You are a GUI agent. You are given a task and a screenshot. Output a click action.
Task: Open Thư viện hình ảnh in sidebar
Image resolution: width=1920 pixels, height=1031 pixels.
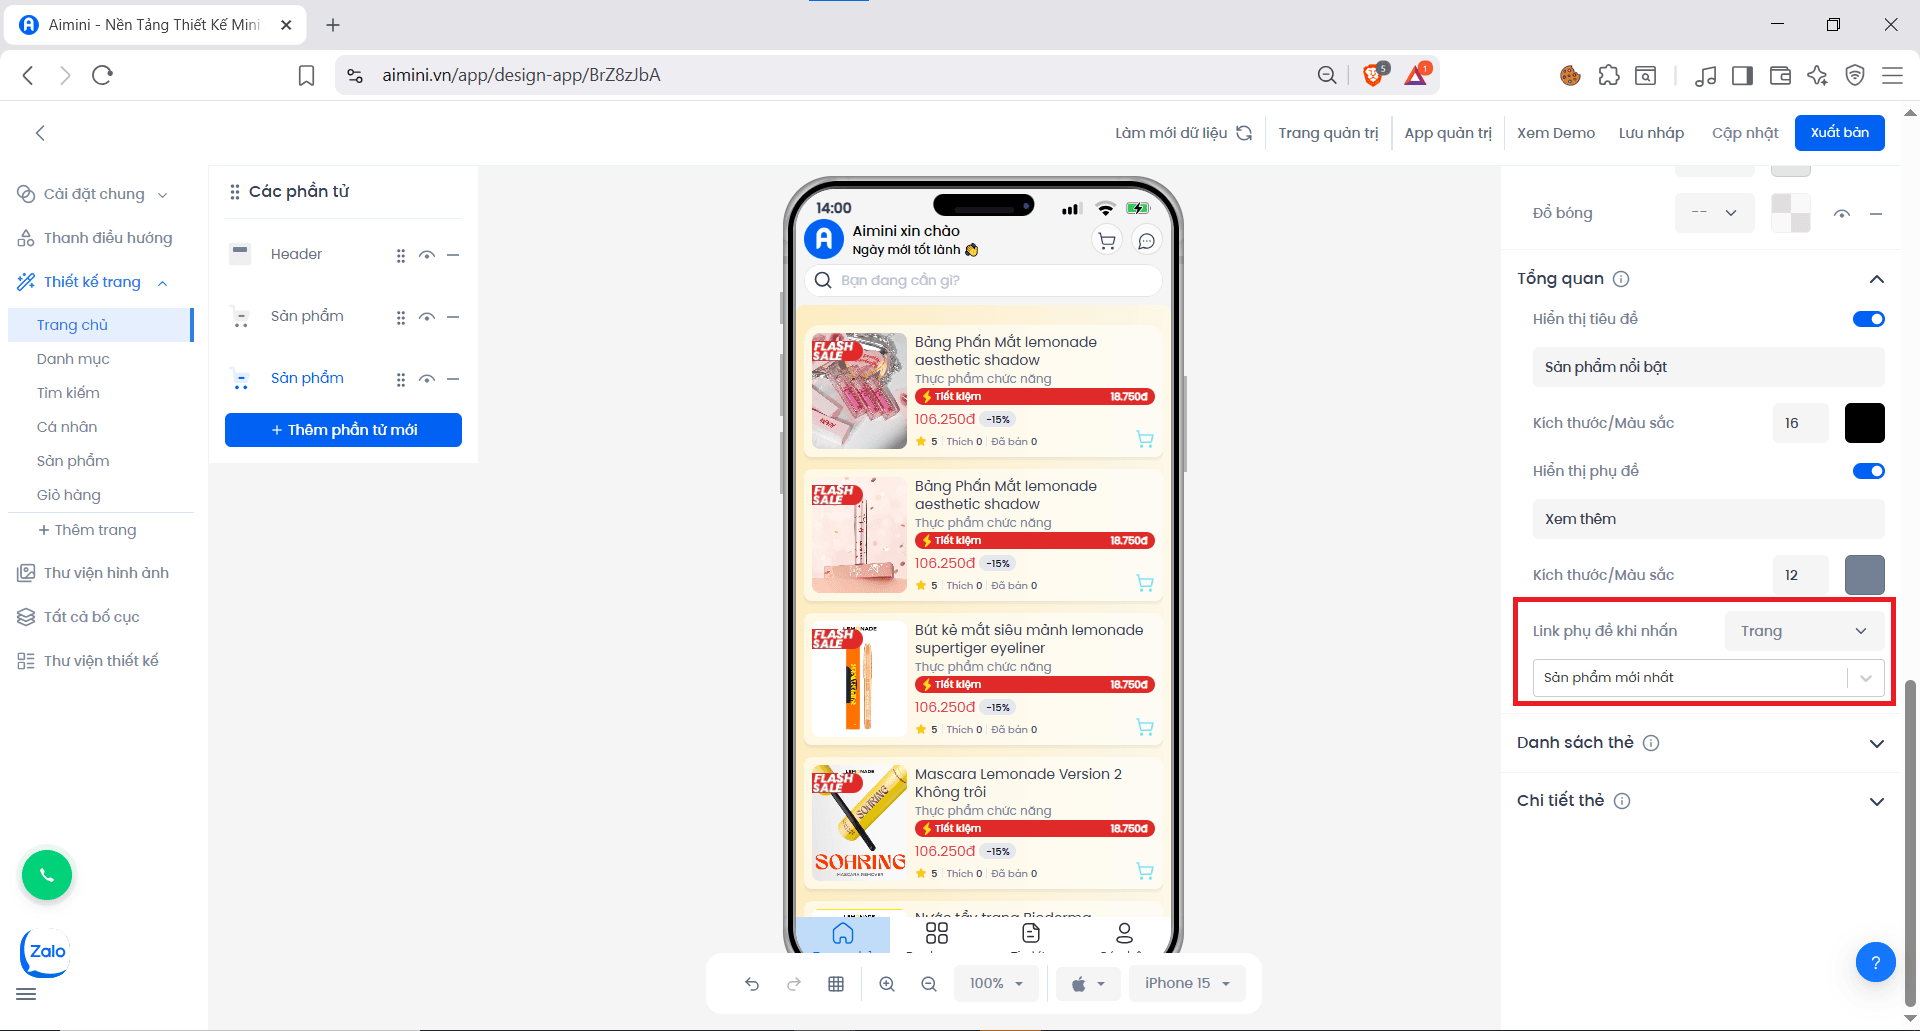(x=106, y=573)
